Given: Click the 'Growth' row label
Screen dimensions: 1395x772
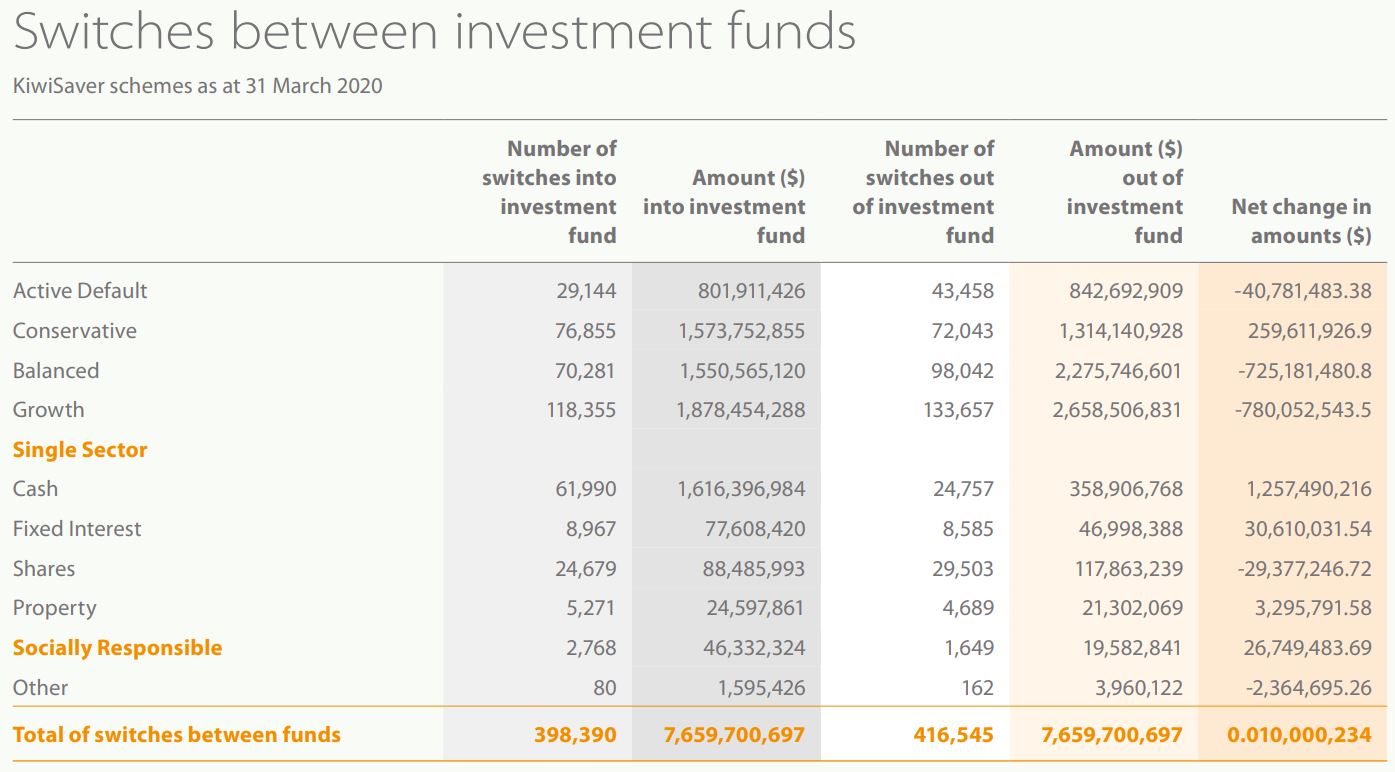Looking at the screenshot, I should pyautogui.click(x=48, y=410).
